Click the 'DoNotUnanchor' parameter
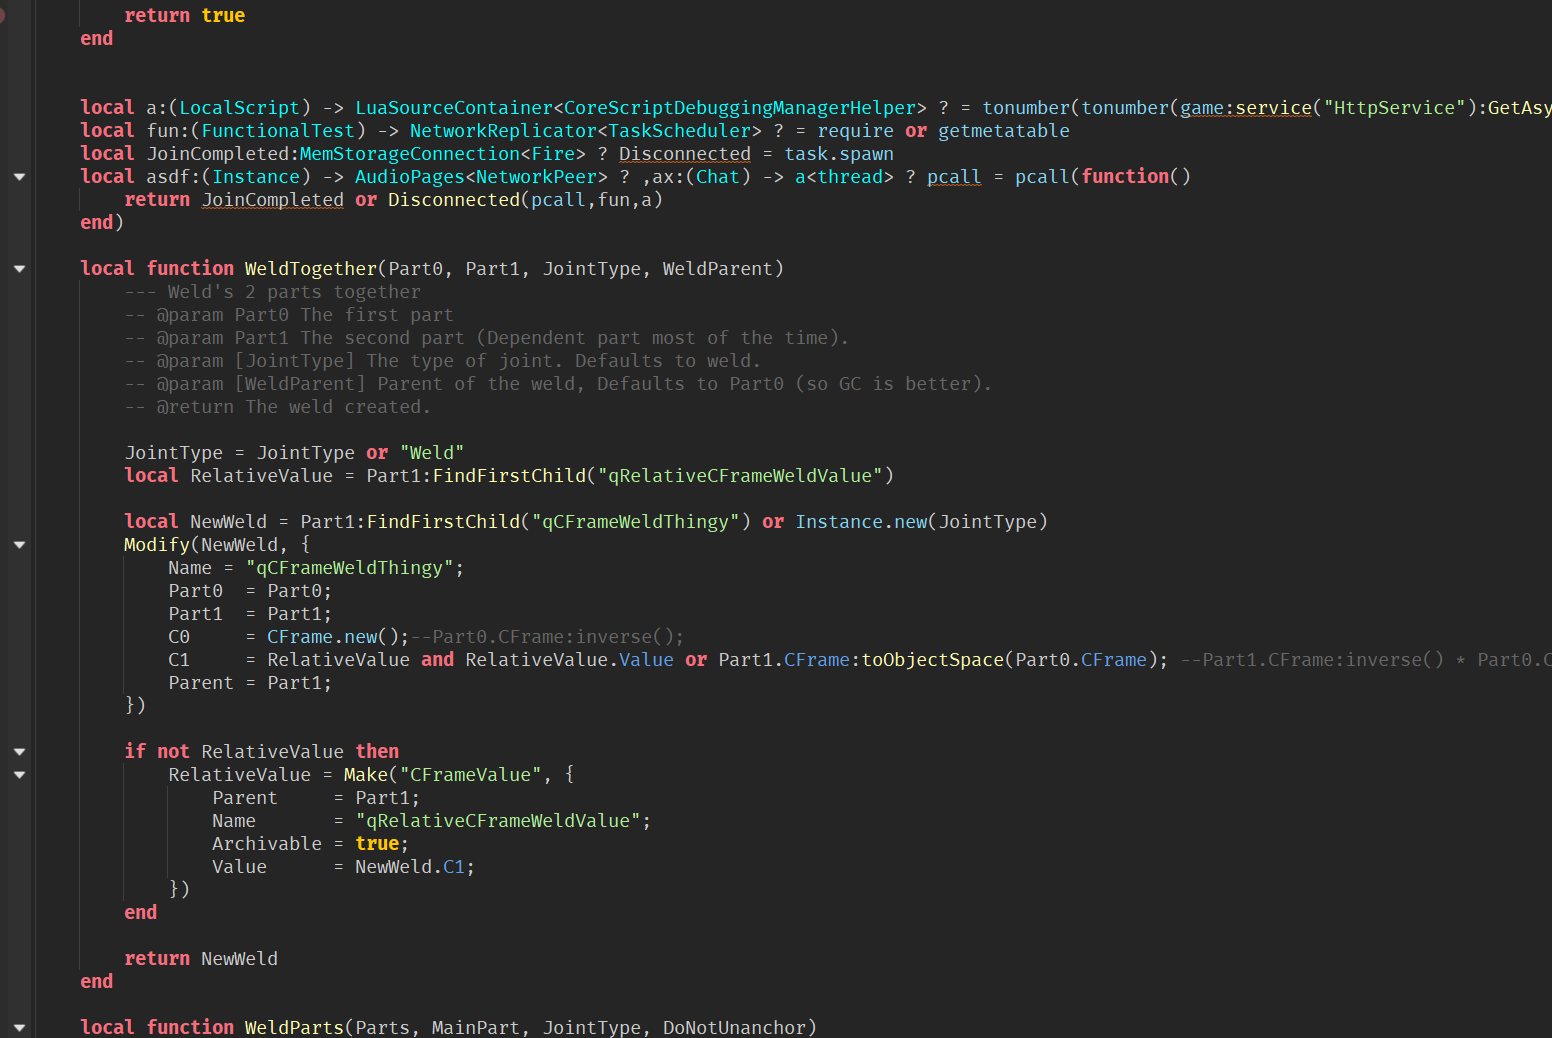 tap(735, 1027)
